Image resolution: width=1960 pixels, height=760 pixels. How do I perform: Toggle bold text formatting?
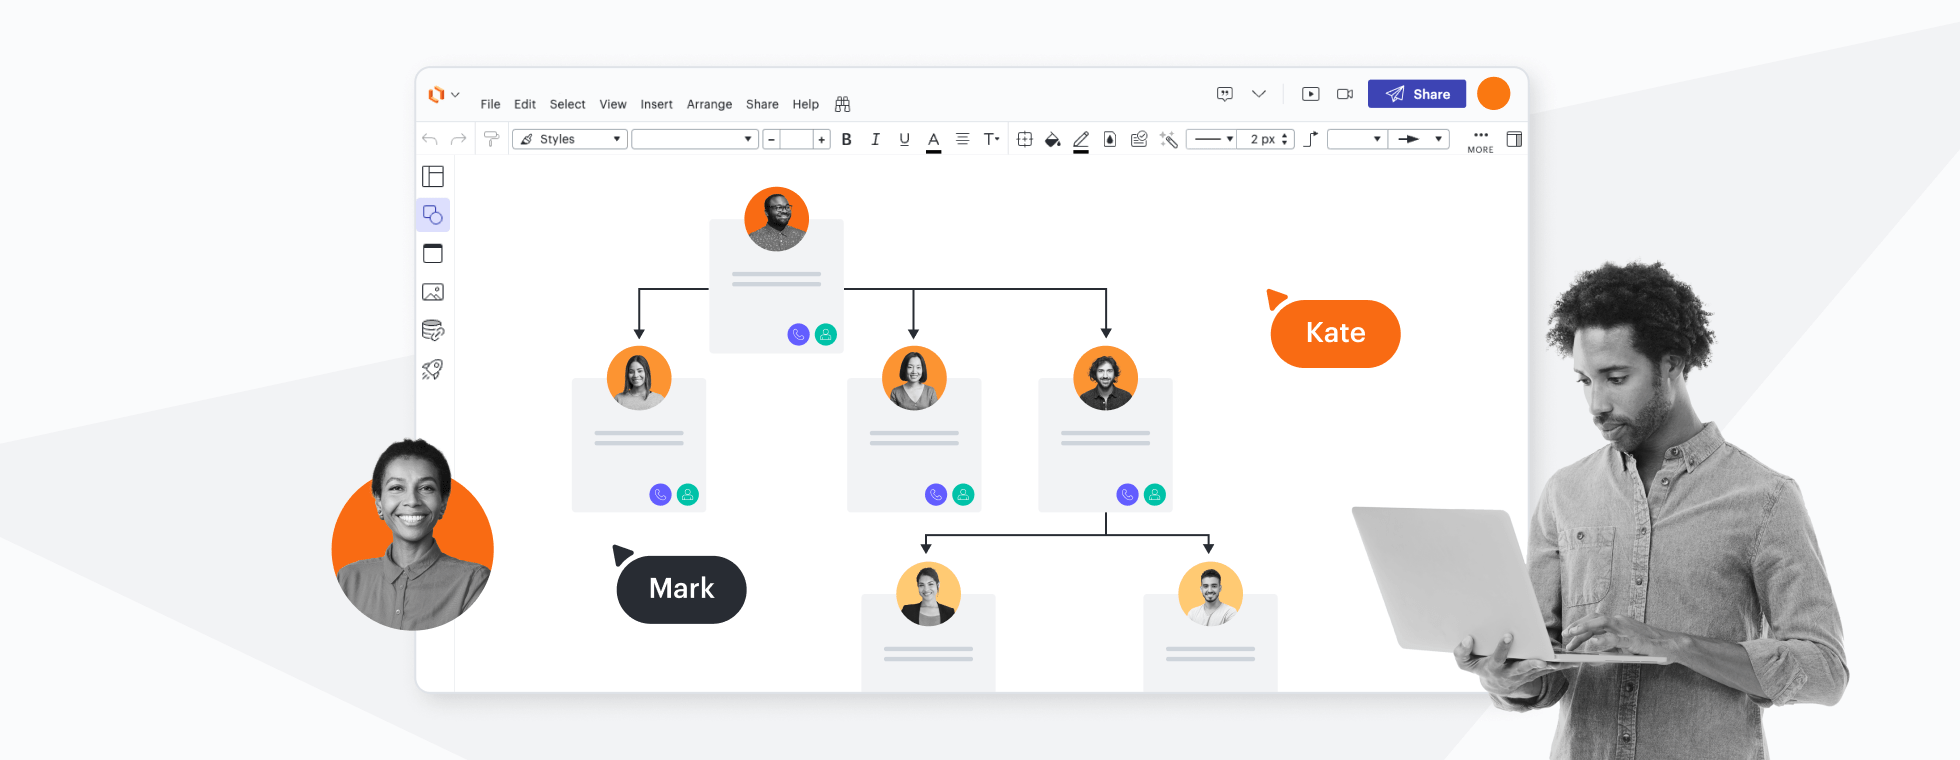point(846,140)
